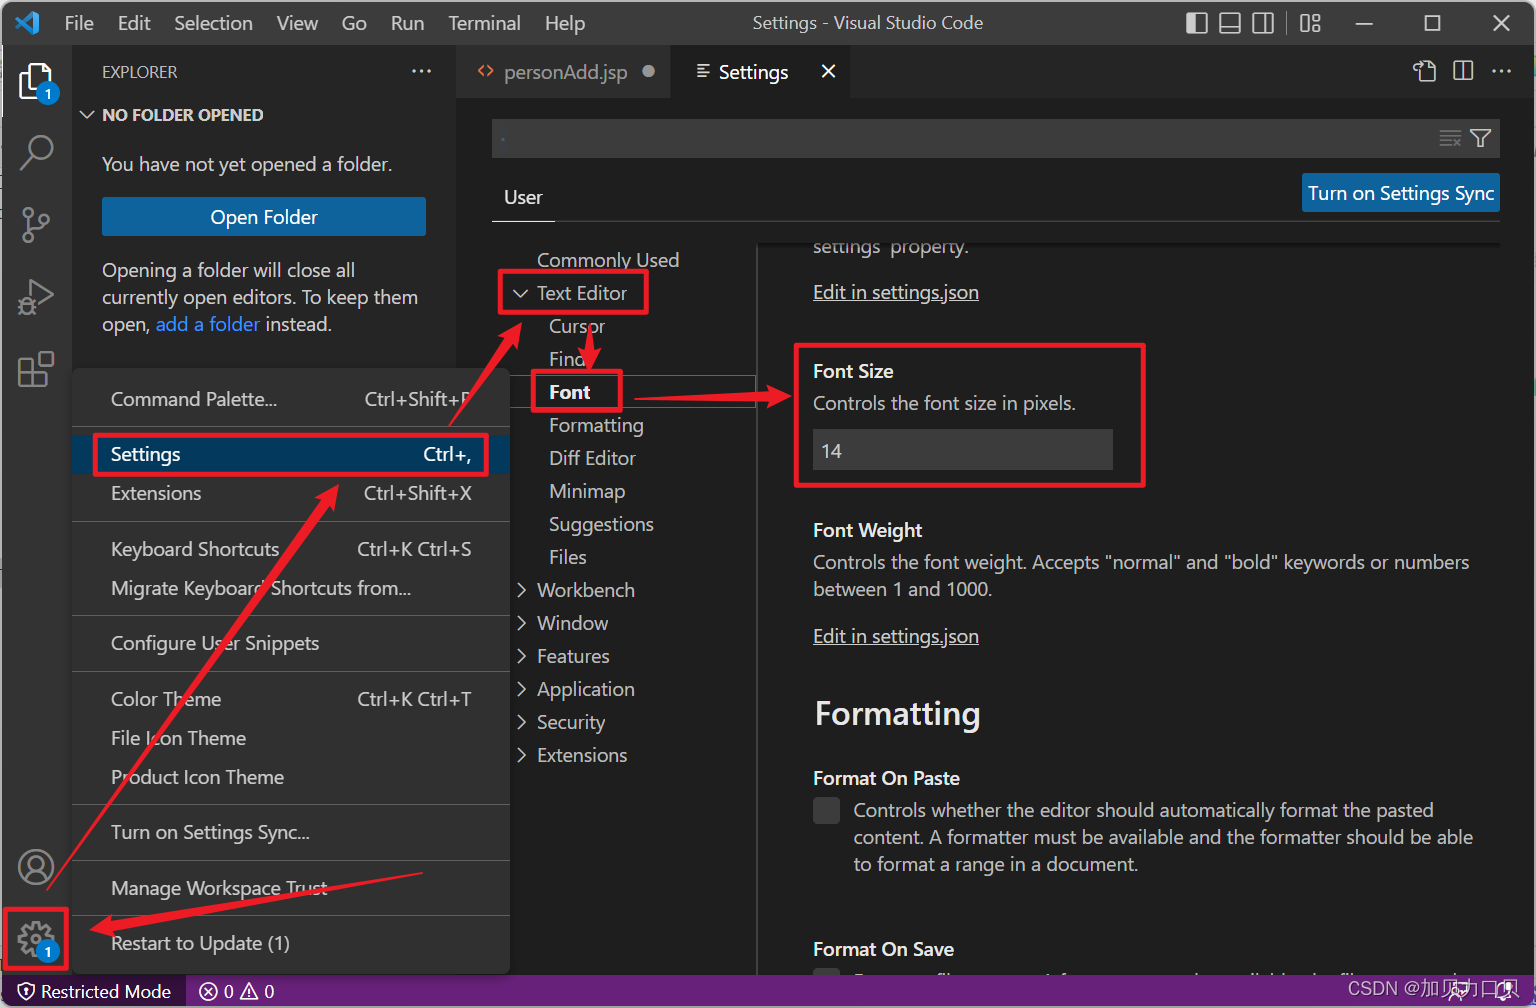The height and width of the screenshot is (1008, 1536).
Task: Click the Accounts icon in activity bar
Action: 36,867
